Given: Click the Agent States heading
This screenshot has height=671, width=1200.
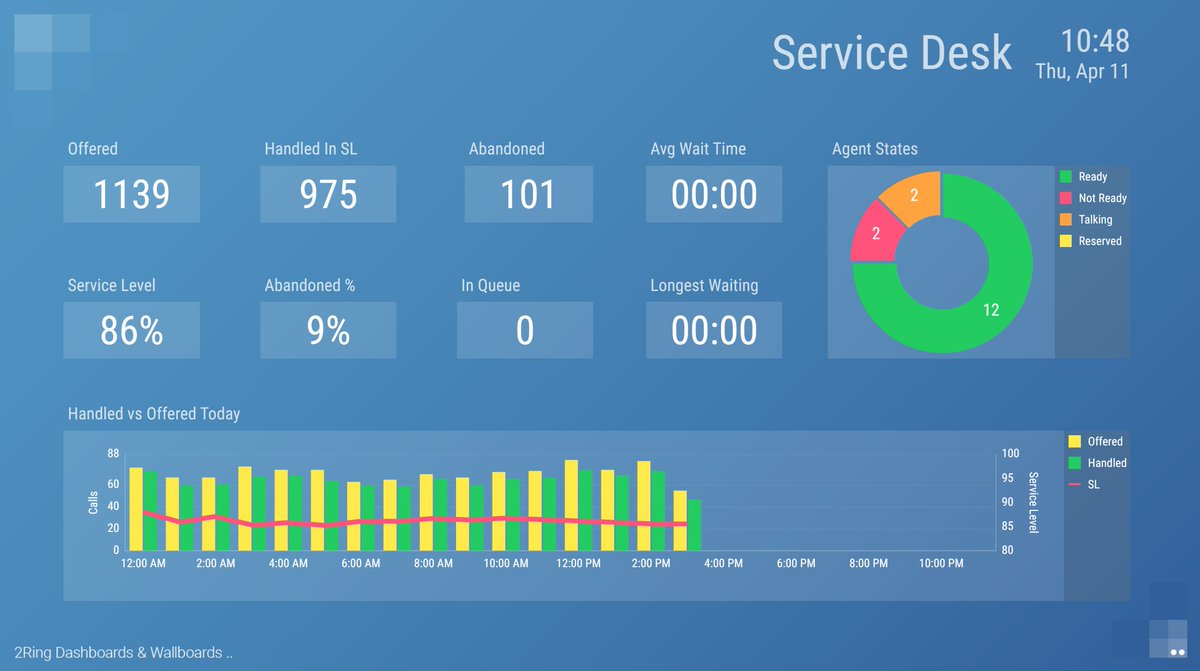Looking at the screenshot, I should [875, 149].
